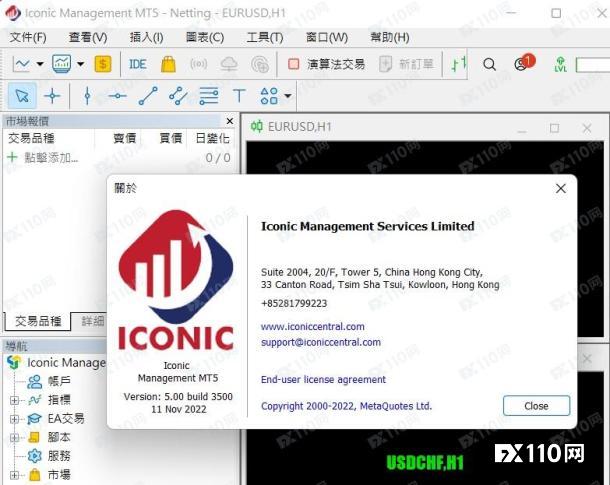The height and width of the screenshot is (485, 610).
Task: Click the EURUSD,H1 chart candle icon
Action: pos(256,127)
